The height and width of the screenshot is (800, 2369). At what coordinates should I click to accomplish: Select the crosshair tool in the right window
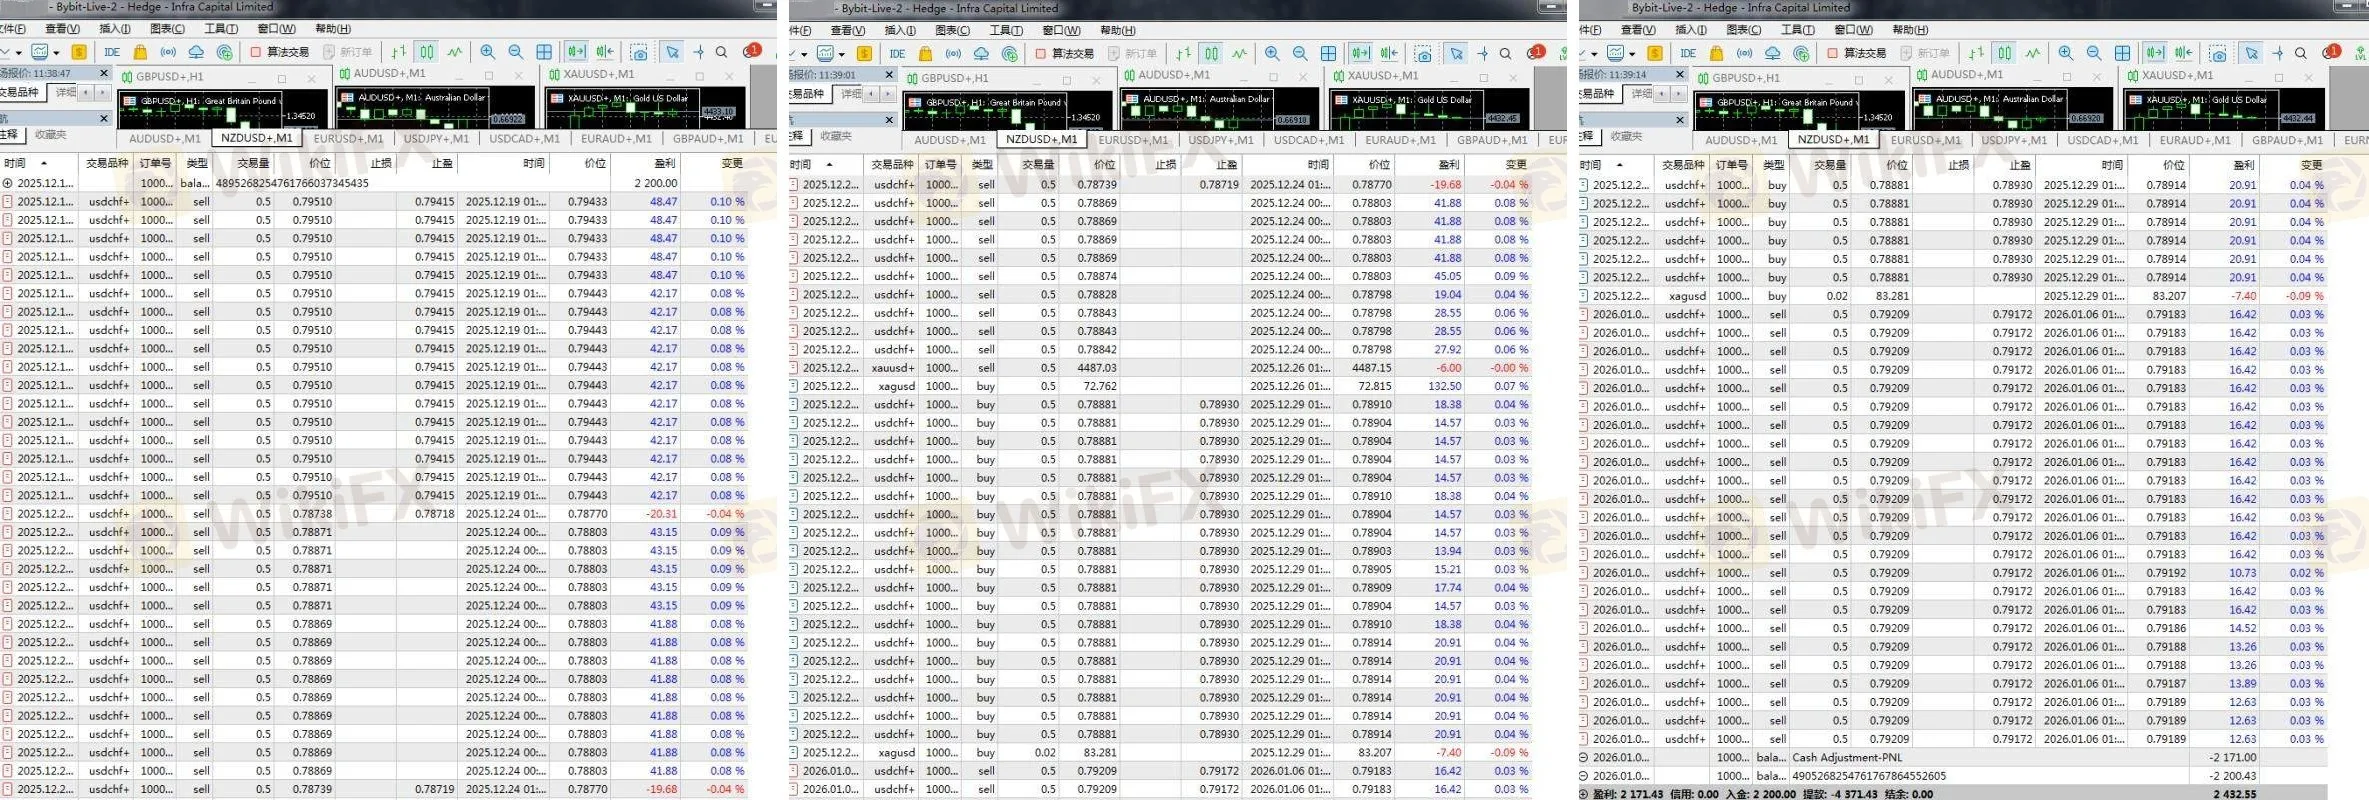pyautogui.click(x=2277, y=53)
